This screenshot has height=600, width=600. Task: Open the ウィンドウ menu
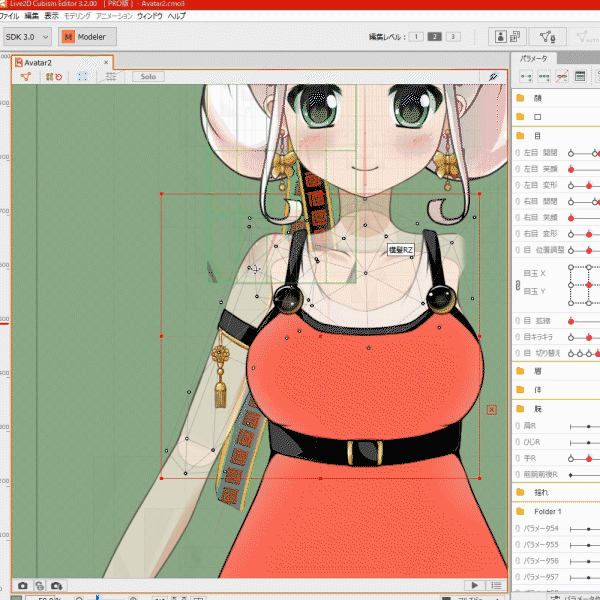pyautogui.click(x=150, y=16)
